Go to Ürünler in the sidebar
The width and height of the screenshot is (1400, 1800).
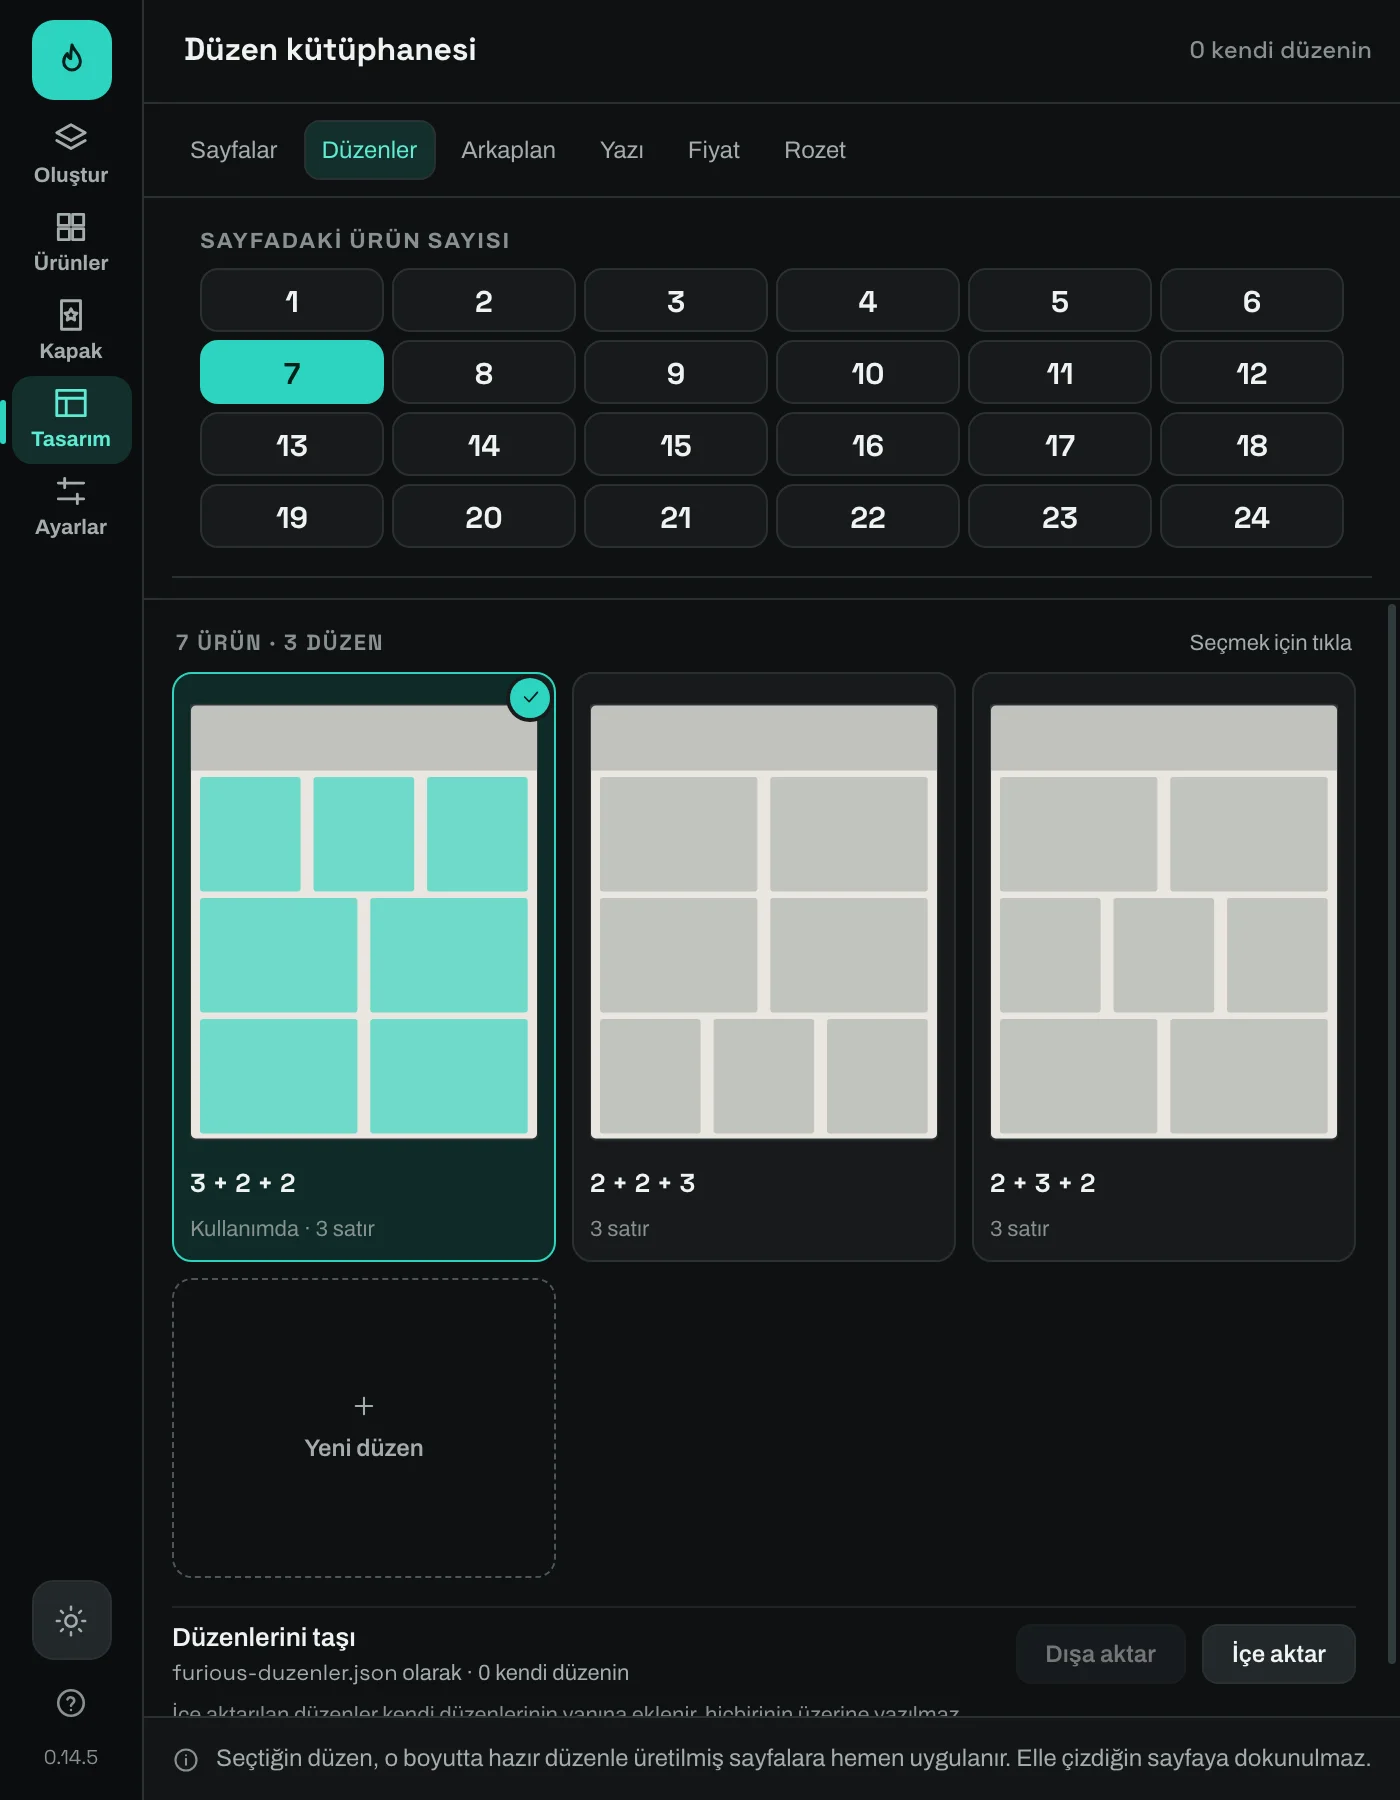click(71, 242)
